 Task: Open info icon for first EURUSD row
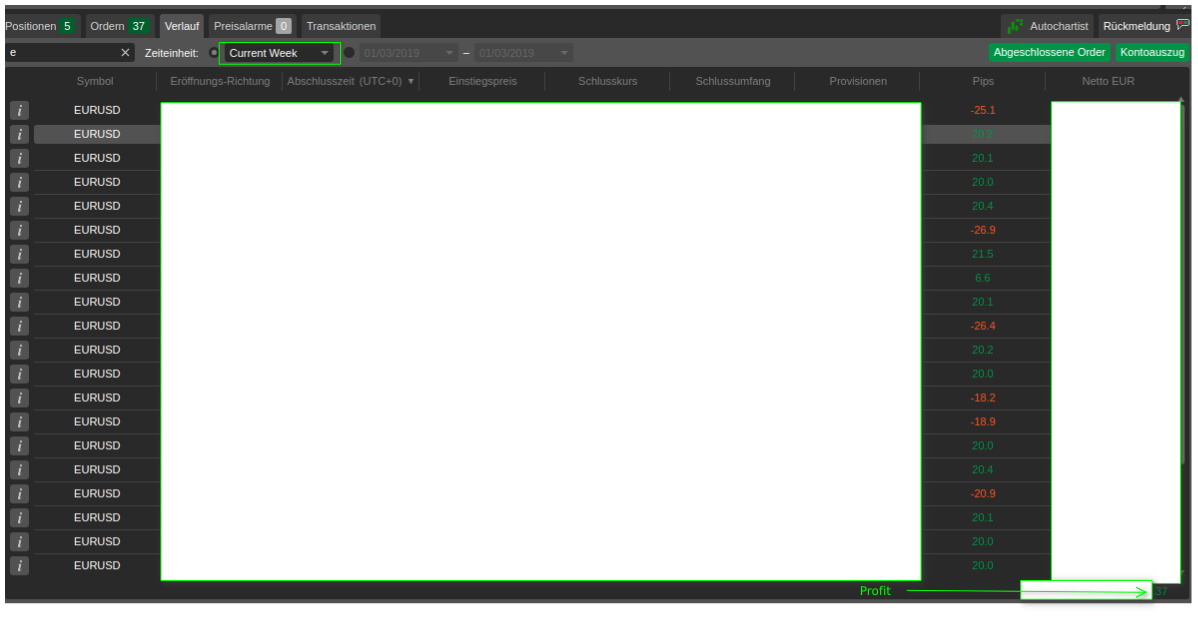click(19, 110)
